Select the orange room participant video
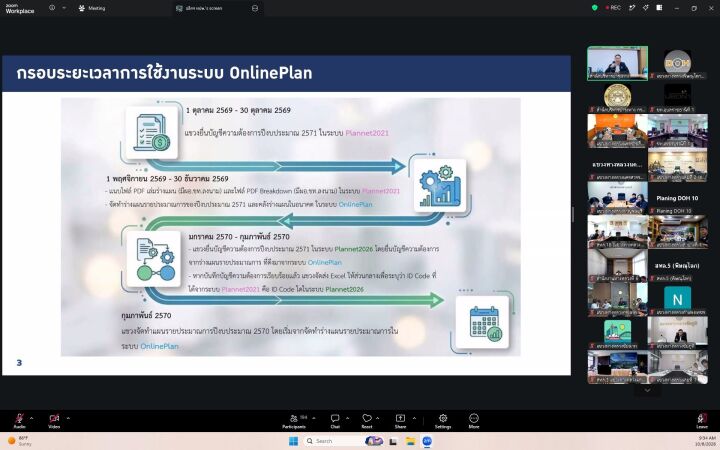This screenshot has height=450, width=720. [618, 131]
